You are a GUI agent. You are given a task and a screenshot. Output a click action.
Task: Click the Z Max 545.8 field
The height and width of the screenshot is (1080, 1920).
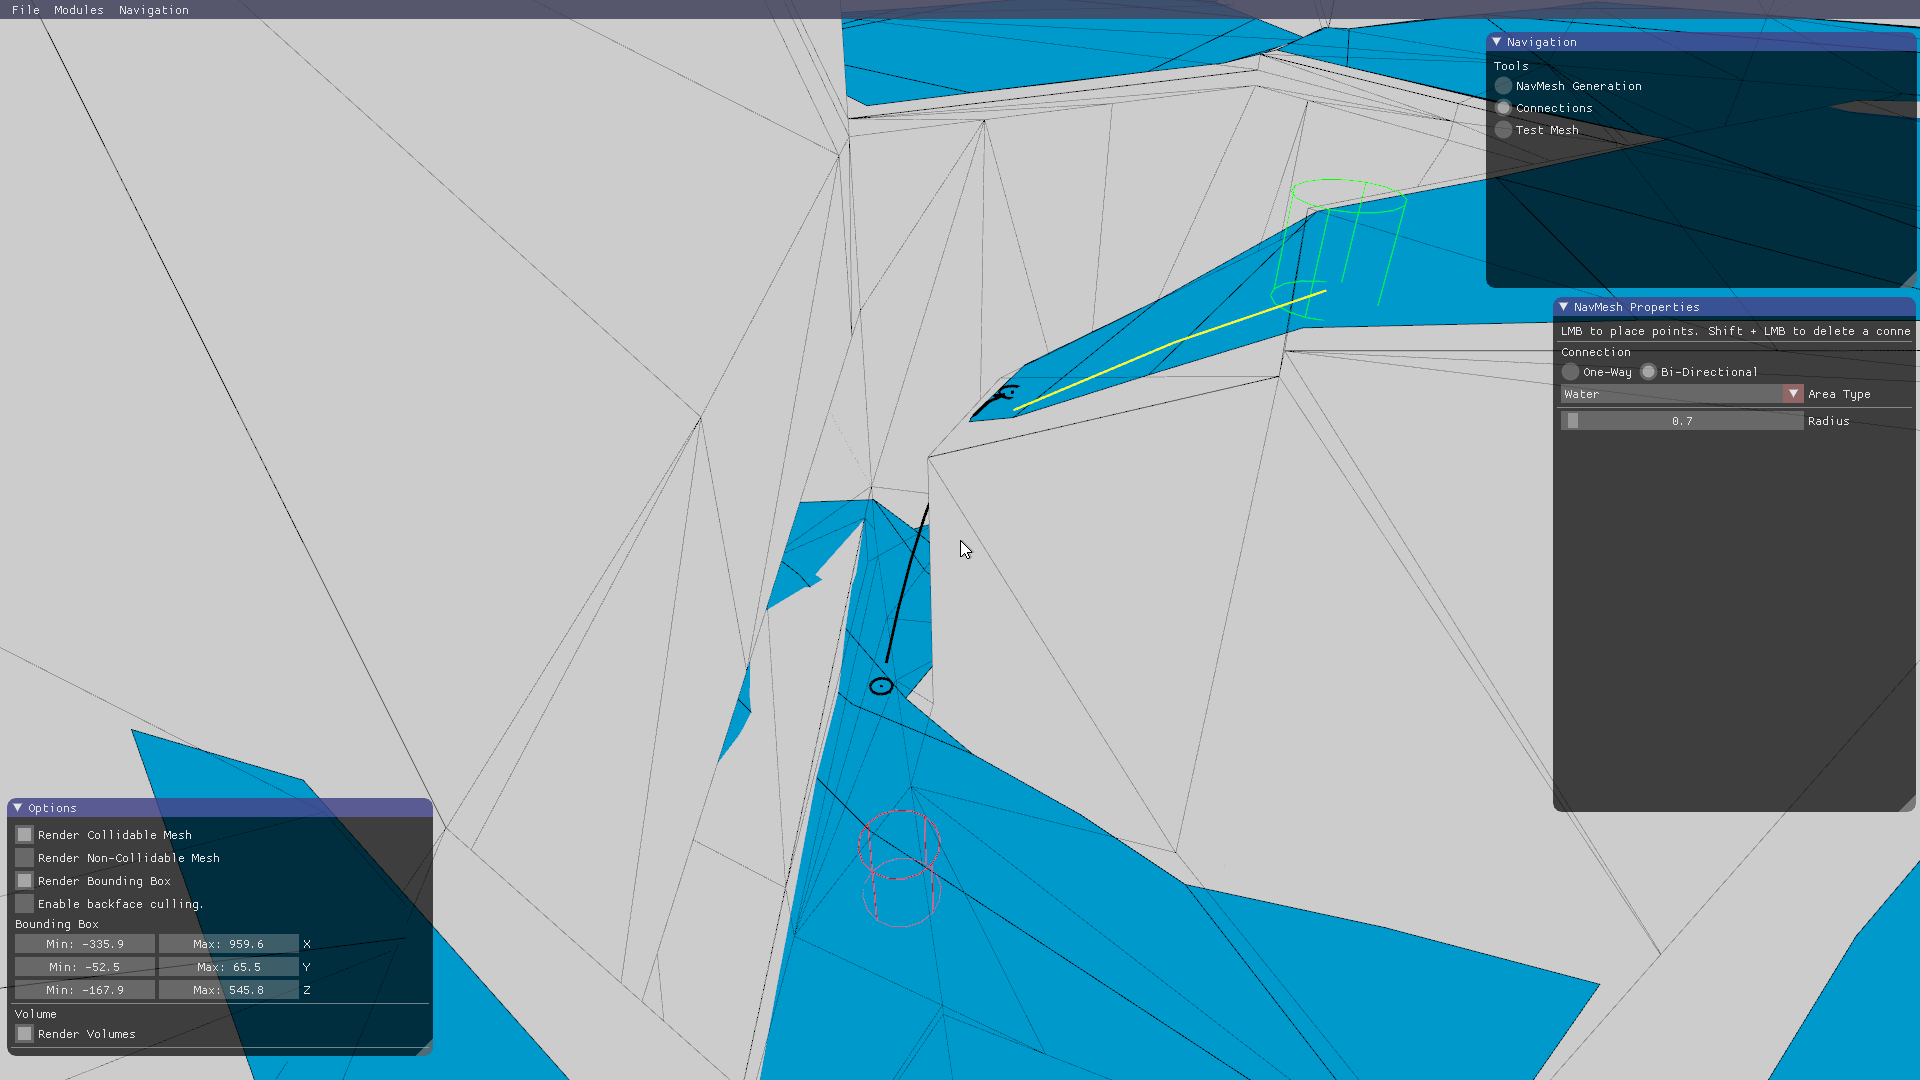pyautogui.click(x=229, y=990)
